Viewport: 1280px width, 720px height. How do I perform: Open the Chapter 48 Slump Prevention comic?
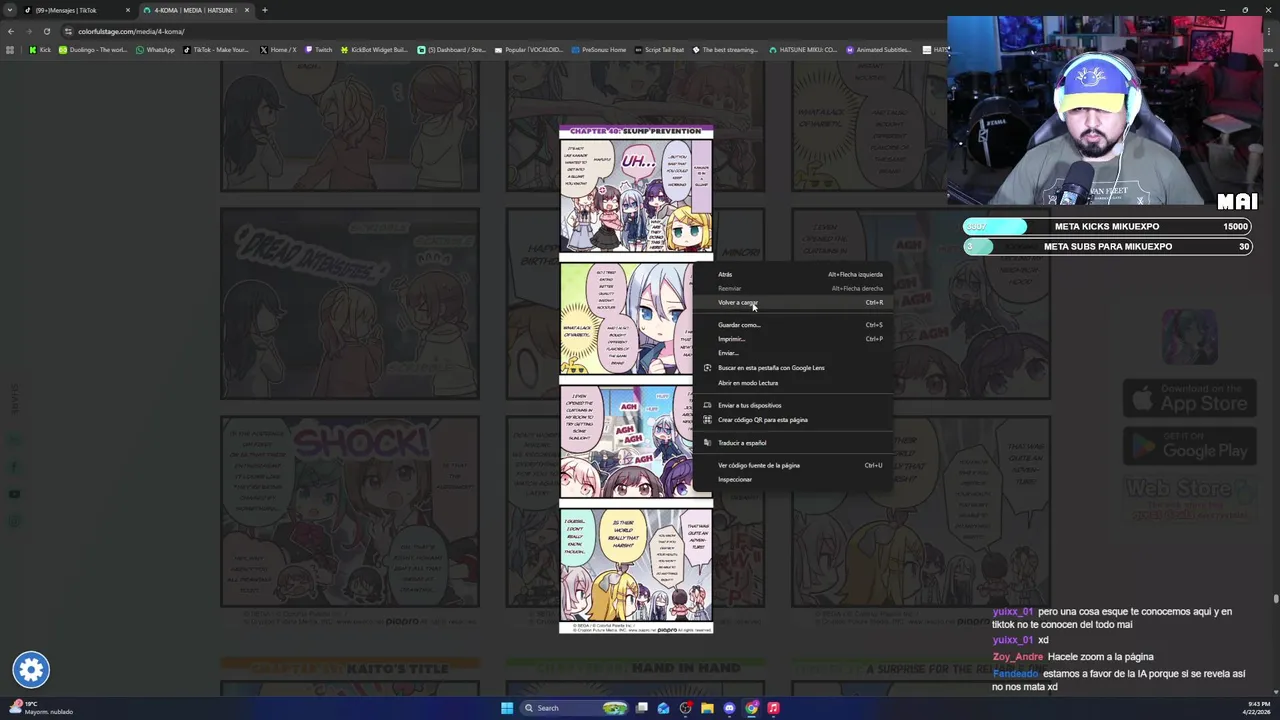[x=636, y=379]
